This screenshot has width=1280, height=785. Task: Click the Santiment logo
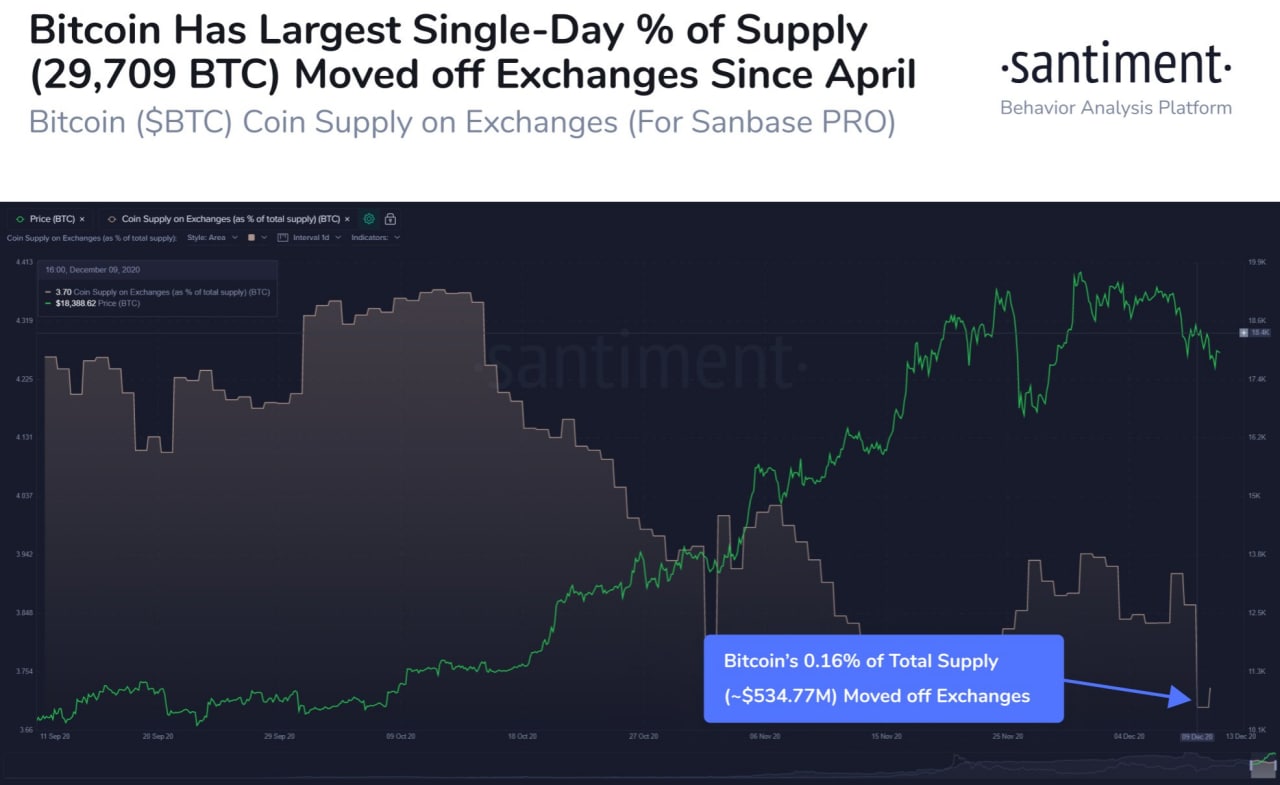coord(1115,67)
